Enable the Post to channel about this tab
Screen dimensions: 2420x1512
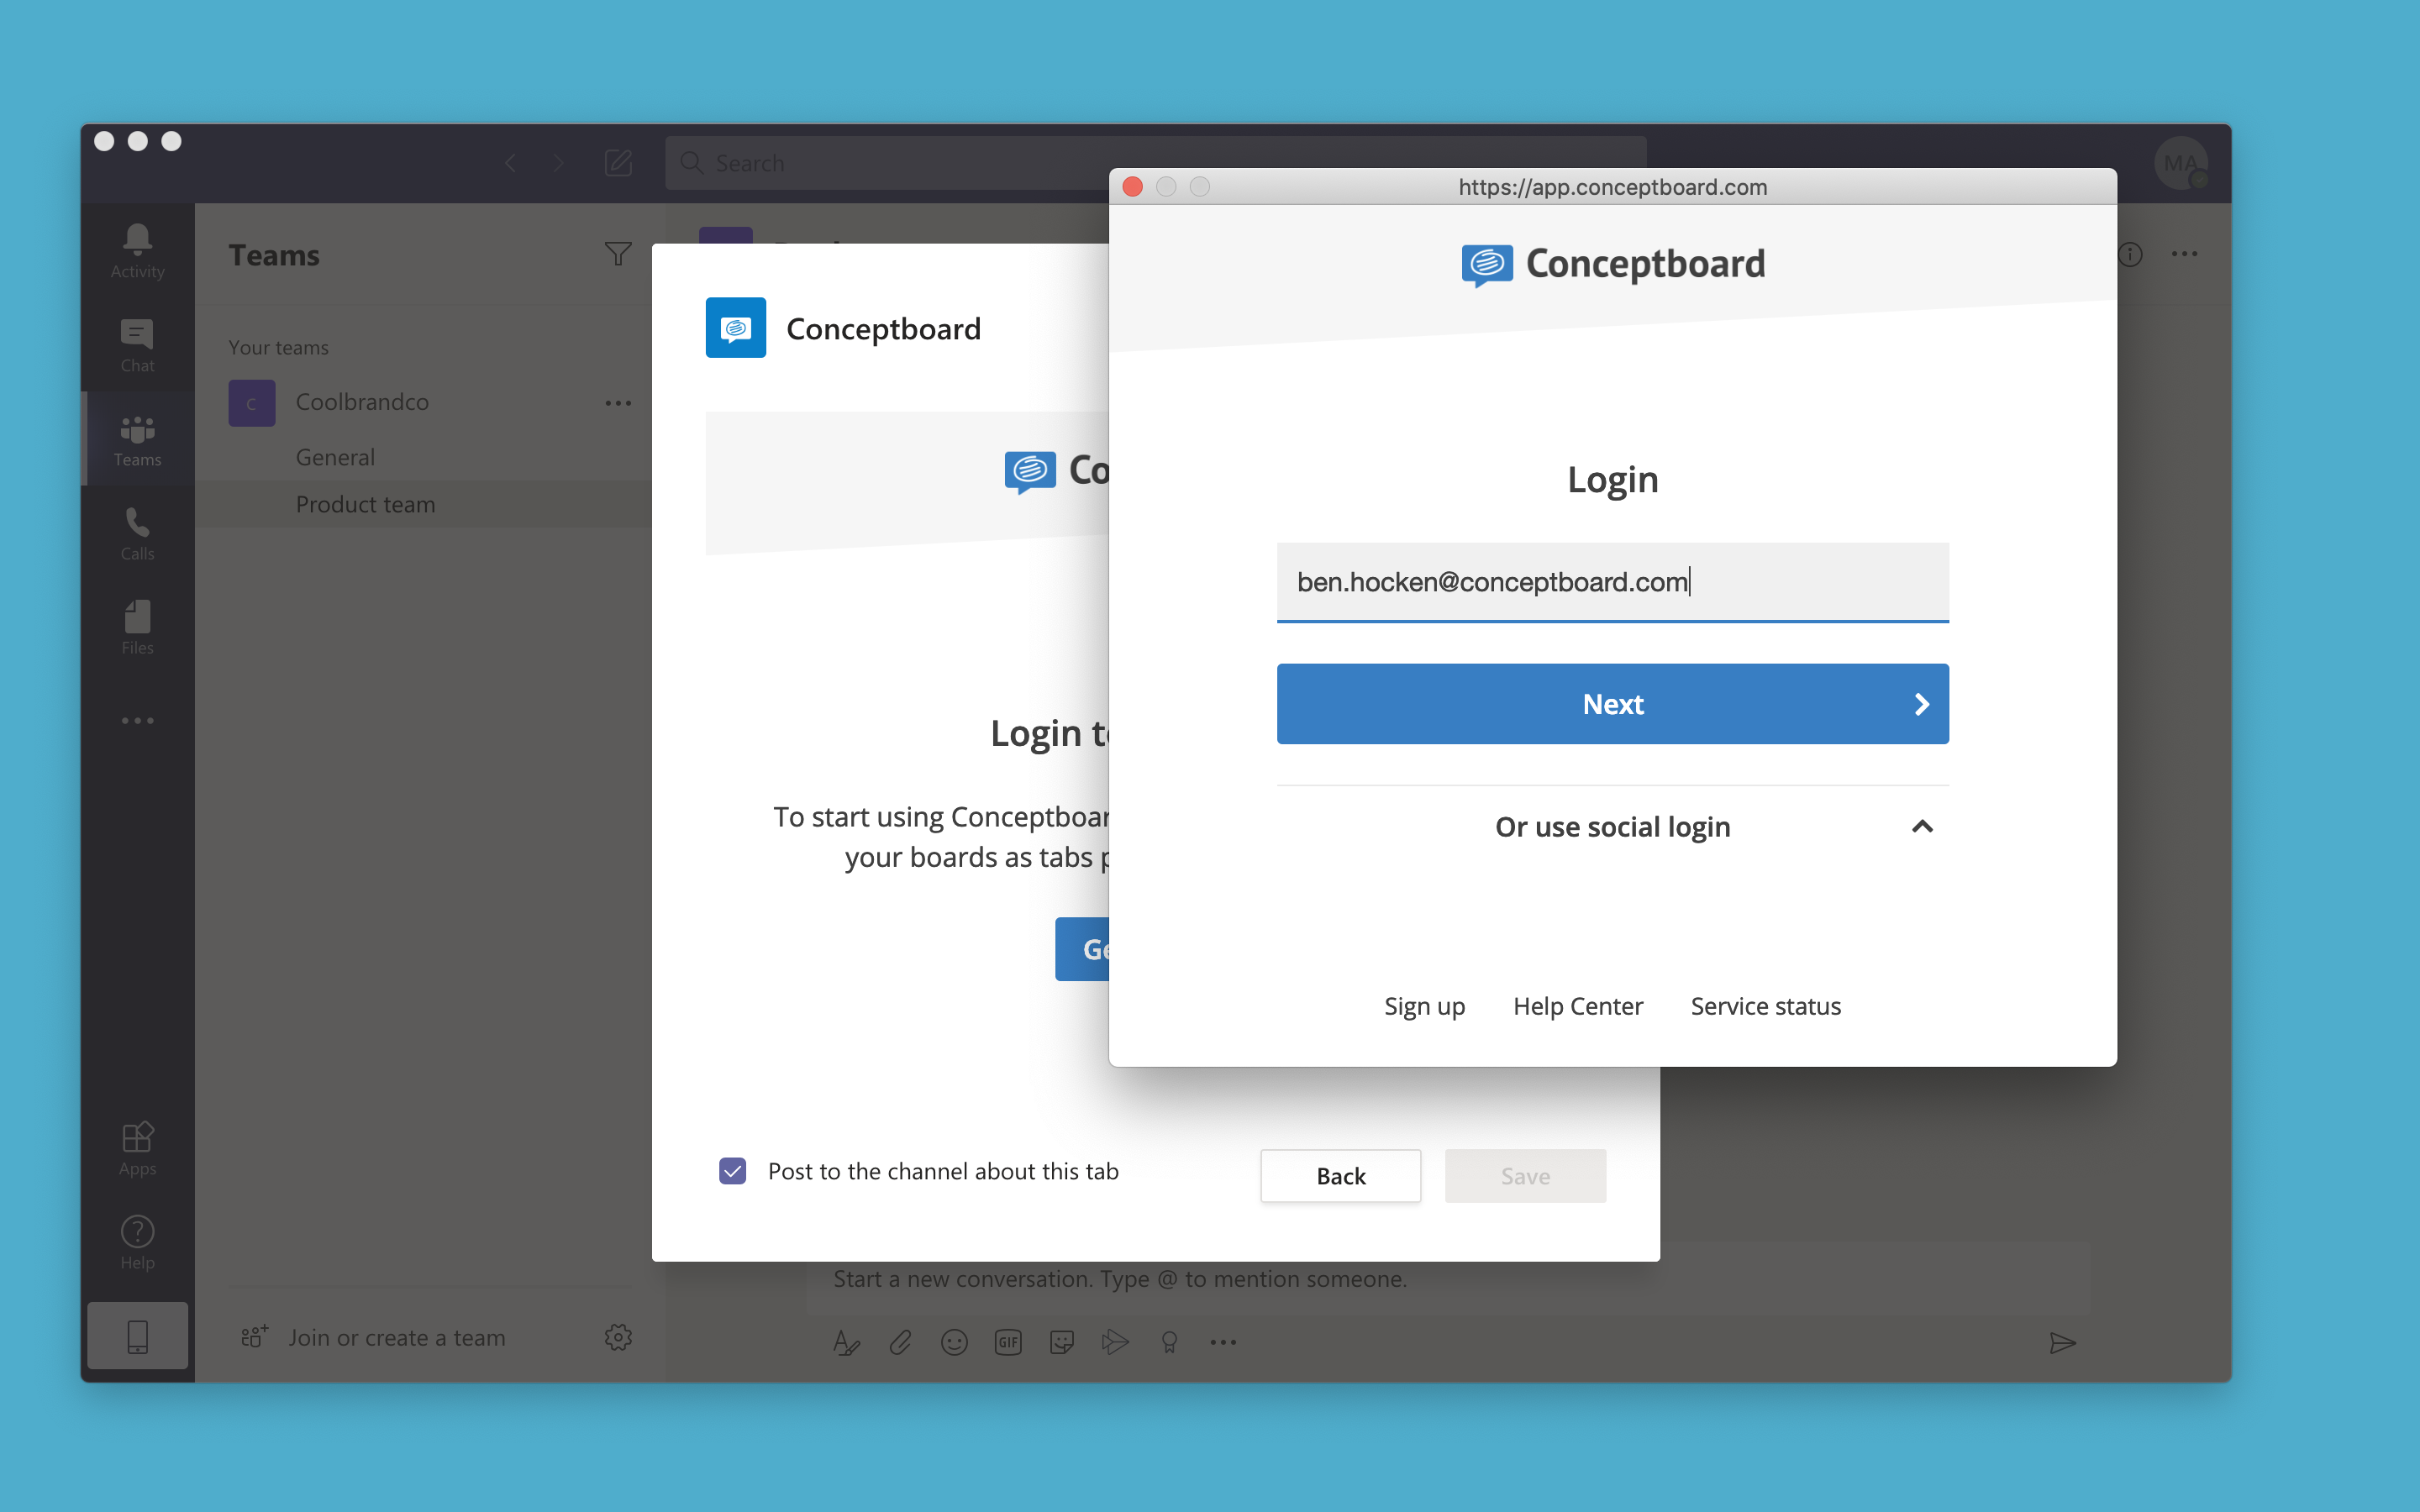click(x=734, y=1168)
